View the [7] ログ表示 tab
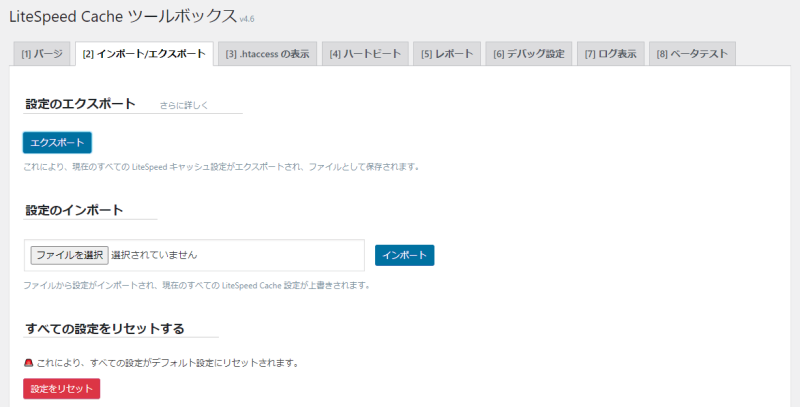 [610, 54]
